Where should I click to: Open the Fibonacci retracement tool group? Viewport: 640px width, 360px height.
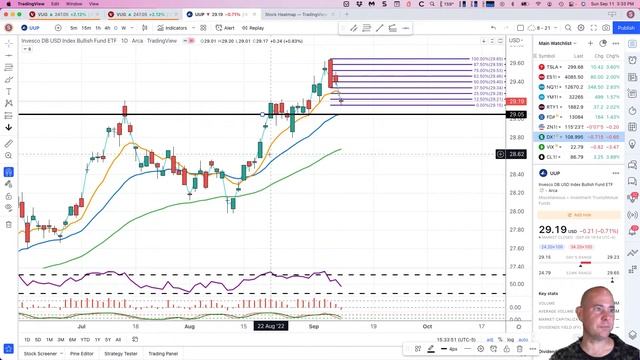(9, 67)
